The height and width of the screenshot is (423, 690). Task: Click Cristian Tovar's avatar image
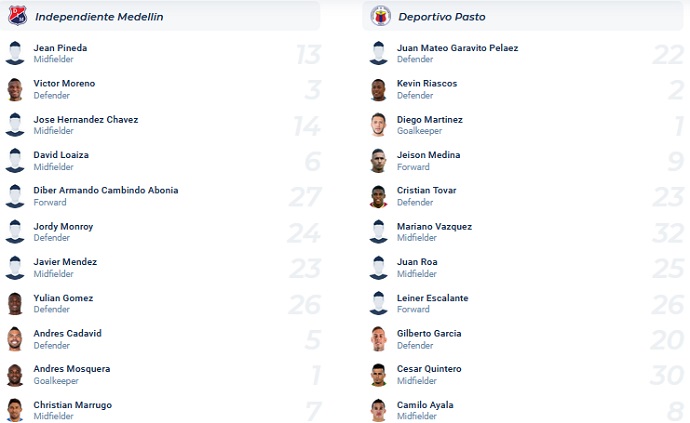(378, 196)
